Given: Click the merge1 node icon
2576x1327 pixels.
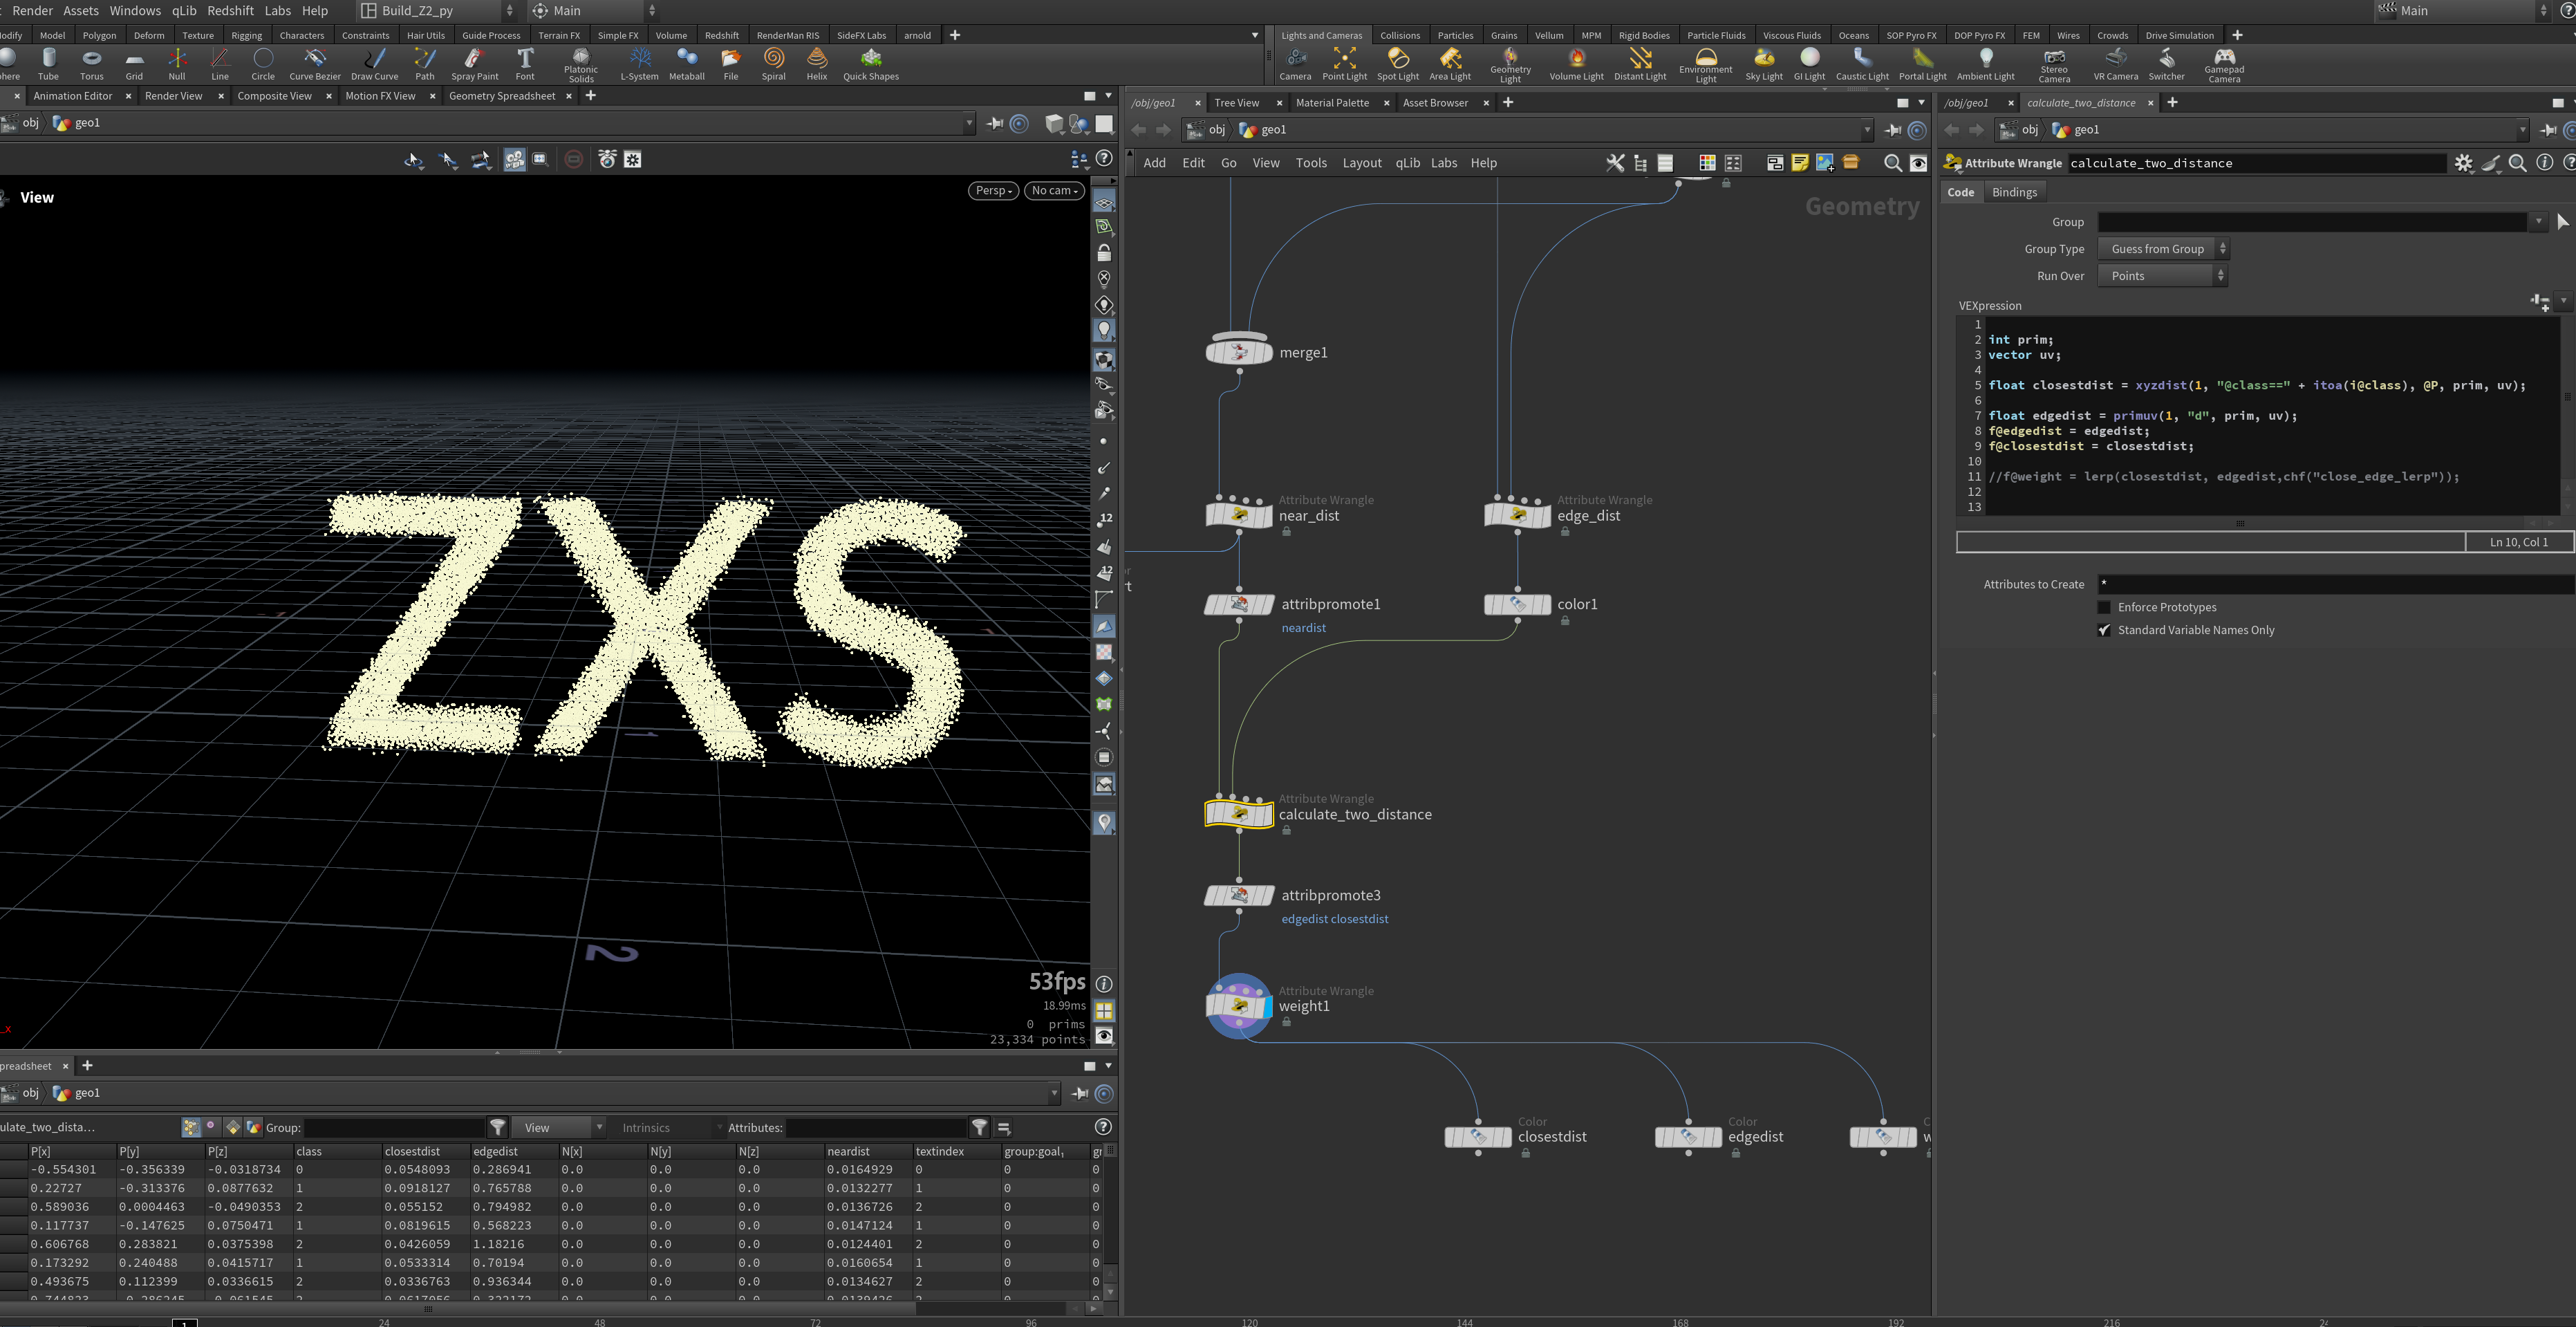Looking at the screenshot, I should [1238, 351].
